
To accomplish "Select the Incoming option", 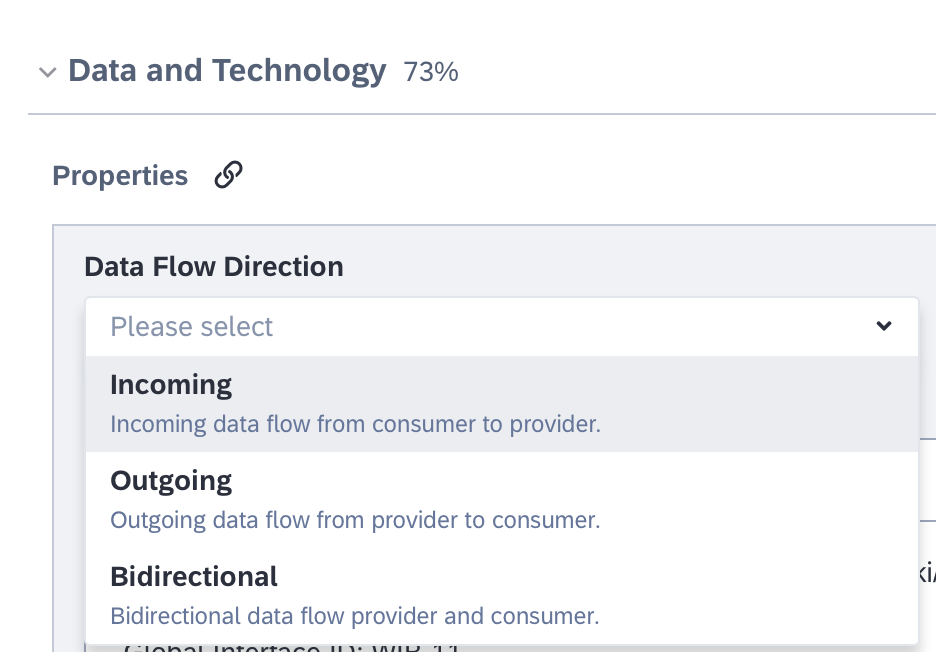I will (500, 403).
